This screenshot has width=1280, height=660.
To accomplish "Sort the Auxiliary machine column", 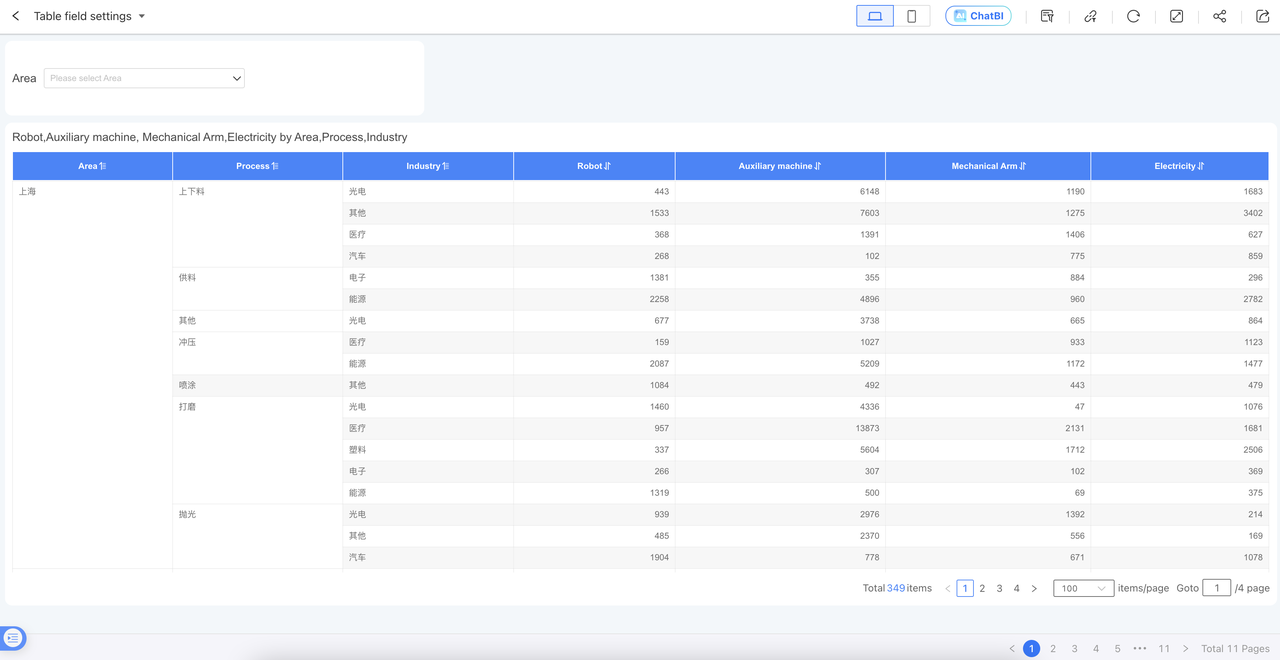I will pyautogui.click(x=818, y=166).
